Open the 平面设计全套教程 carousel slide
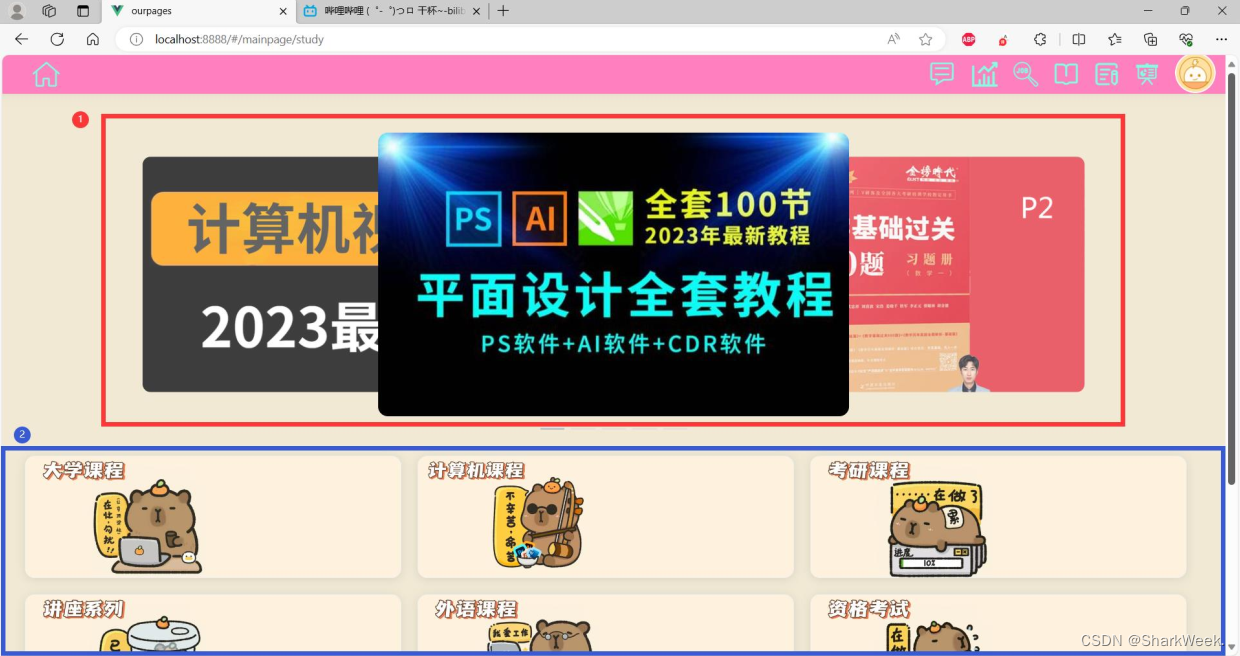The height and width of the screenshot is (656, 1240). [613, 274]
